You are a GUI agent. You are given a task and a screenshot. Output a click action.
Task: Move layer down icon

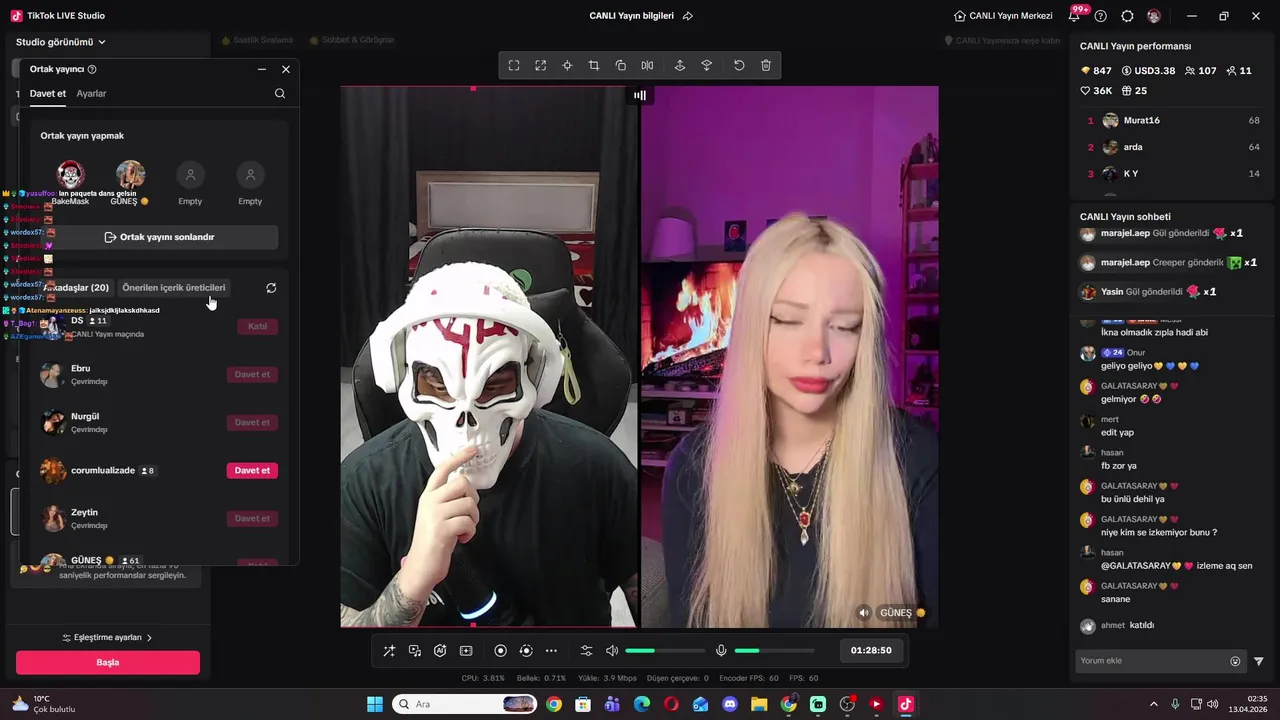coord(707,65)
